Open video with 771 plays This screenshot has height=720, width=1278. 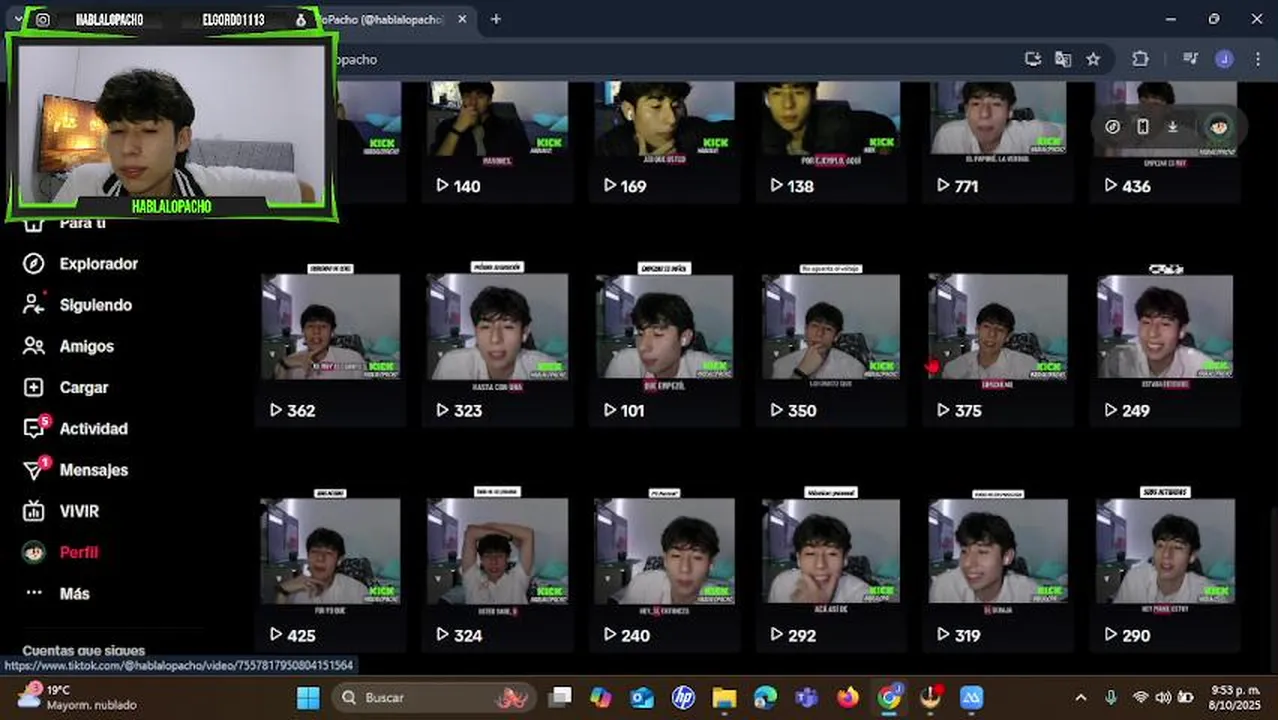coord(999,141)
